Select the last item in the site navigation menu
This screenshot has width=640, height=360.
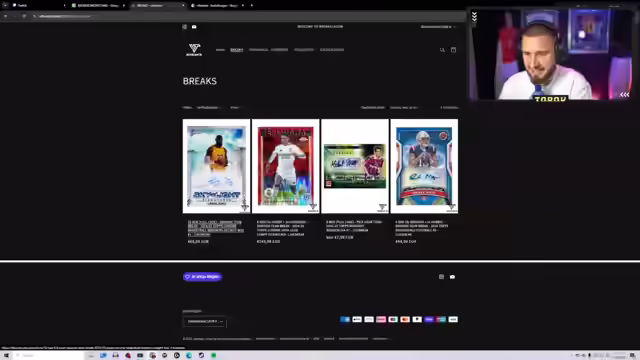click(x=332, y=50)
